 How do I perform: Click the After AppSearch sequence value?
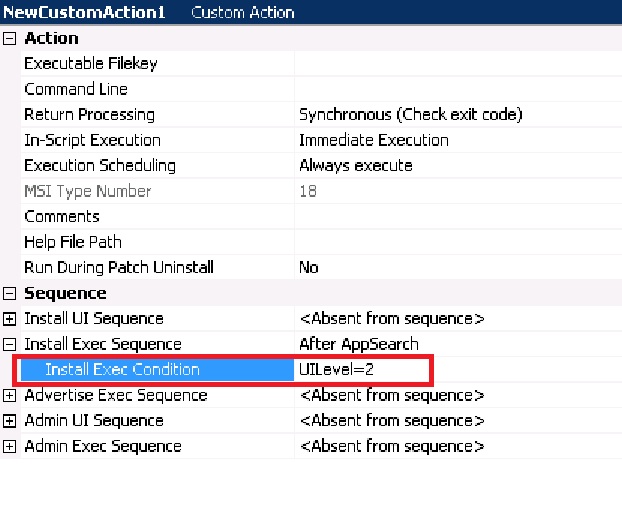pos(359,345)
